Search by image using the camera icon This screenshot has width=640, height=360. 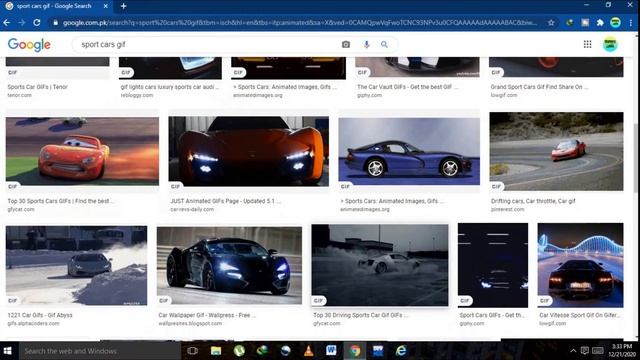346,44
